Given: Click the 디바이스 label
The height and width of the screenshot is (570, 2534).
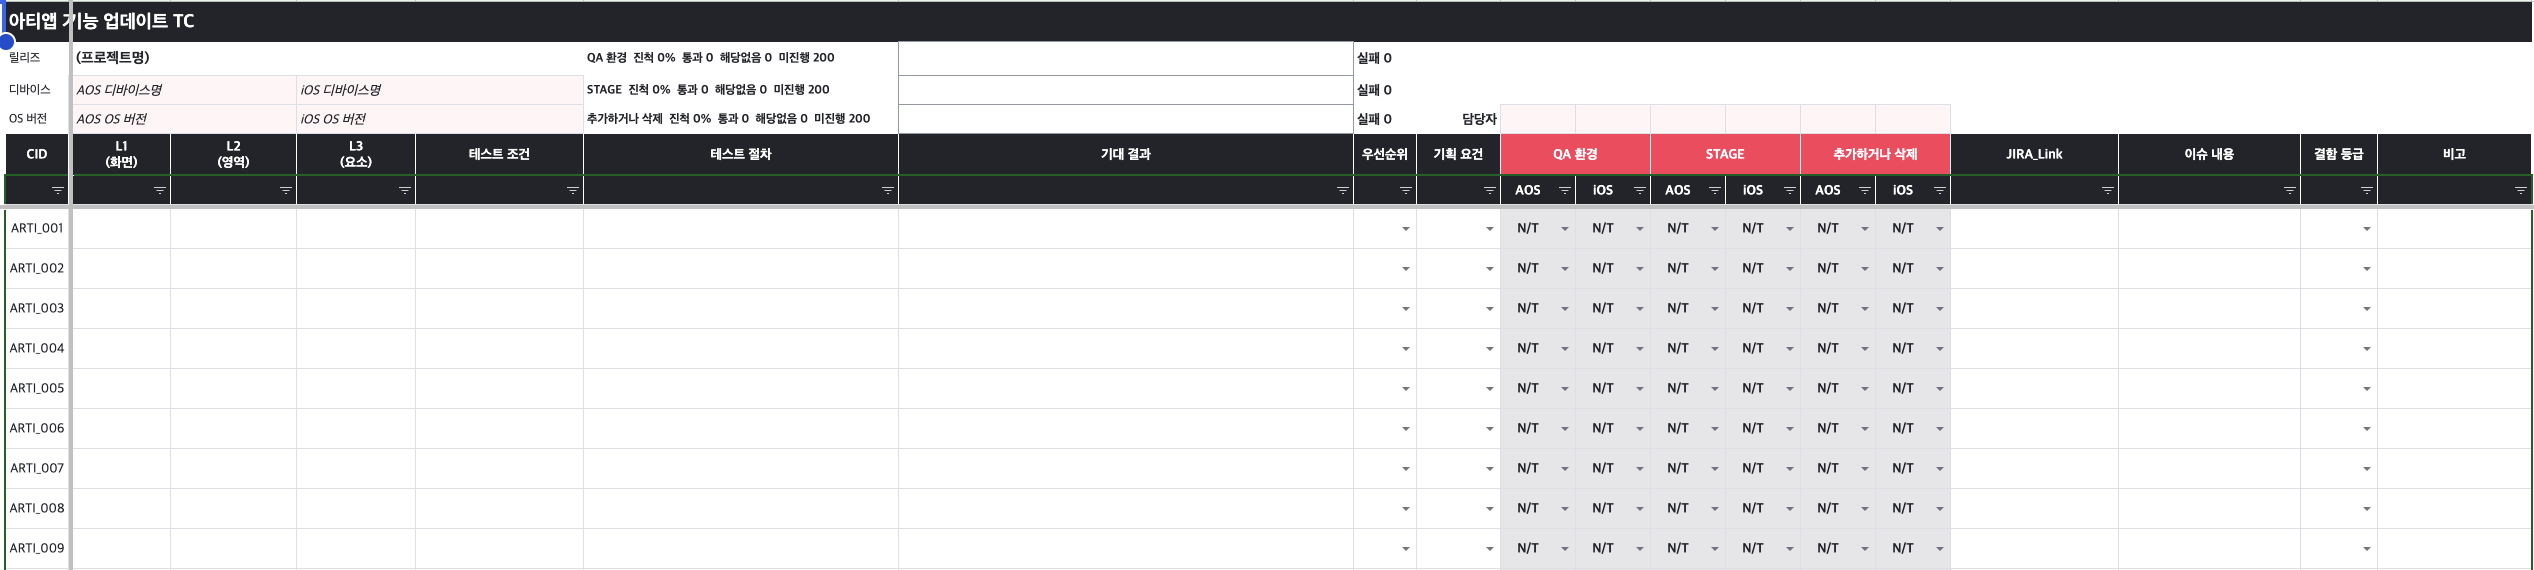Looking at the screenshot, I should (30, 90).
